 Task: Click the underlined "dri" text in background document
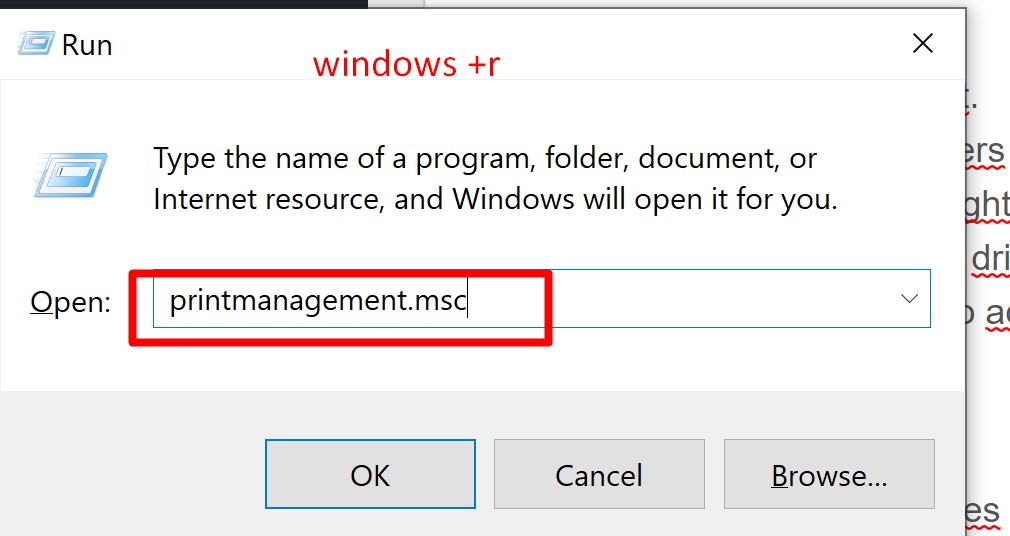pyautogui.click(x=990, y=257)
